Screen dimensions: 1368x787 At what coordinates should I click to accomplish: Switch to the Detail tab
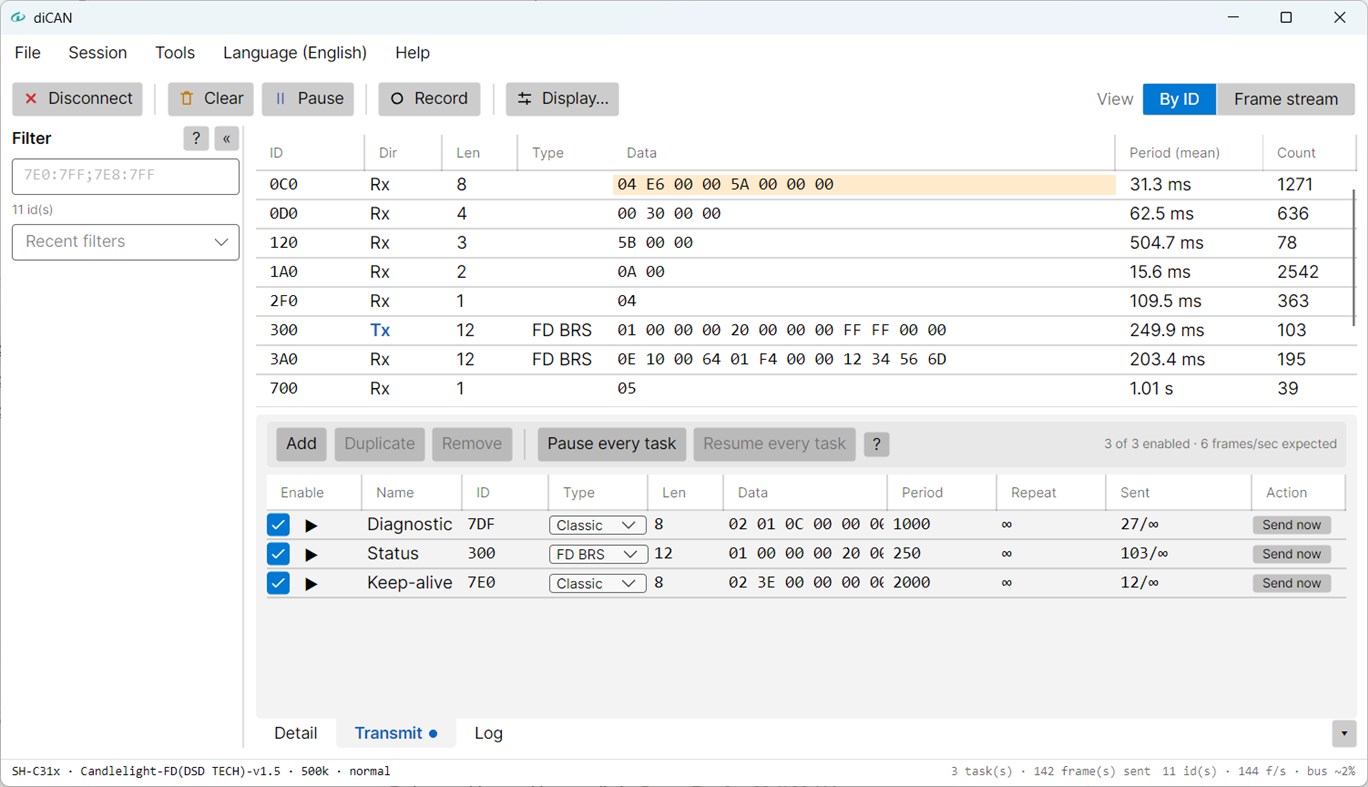pyautogui.click(x=296, y=733)
